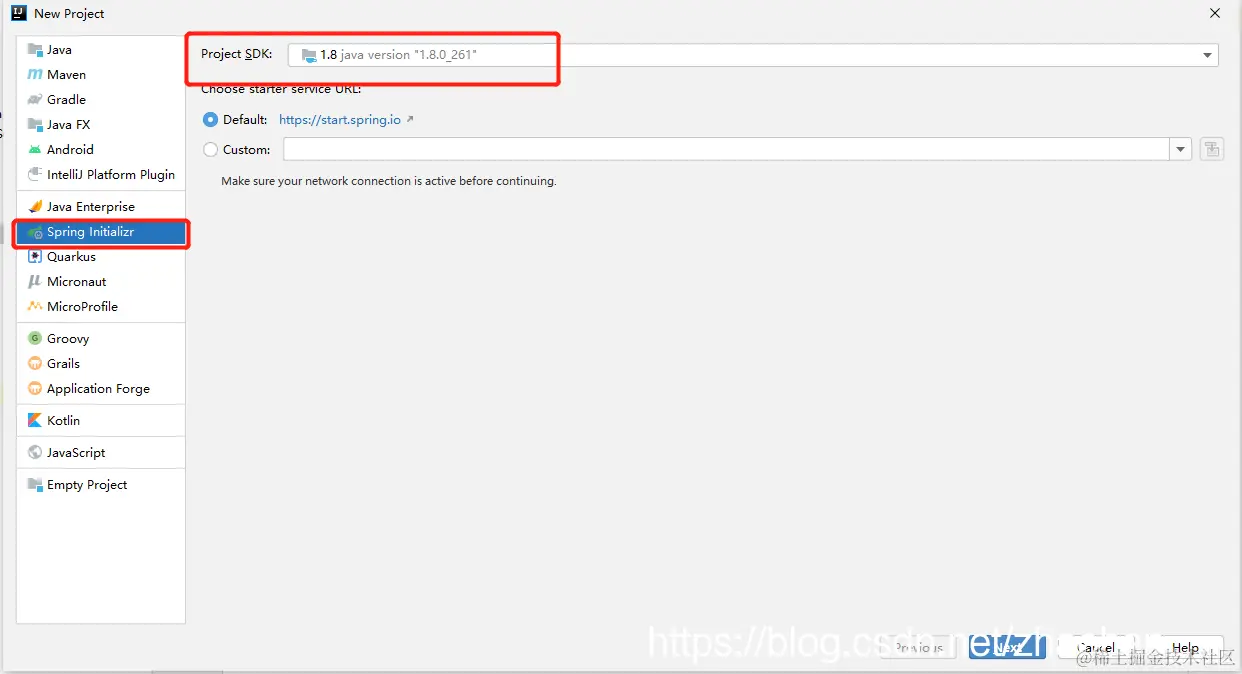
Task: Expand the Custom URL history dropdown arrow
Action: point(1181,150)
